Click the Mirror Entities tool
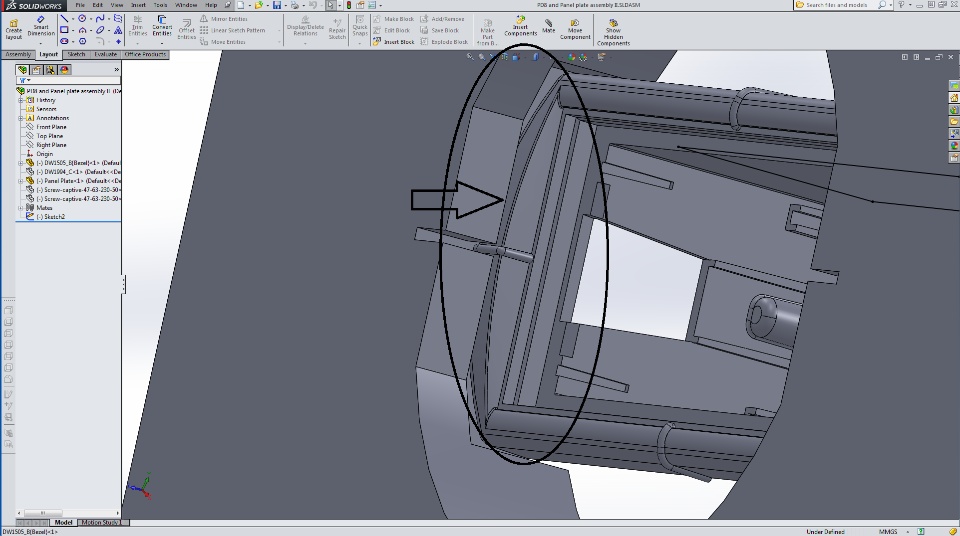This screenshot has height=536, width=960. point(223,19)
